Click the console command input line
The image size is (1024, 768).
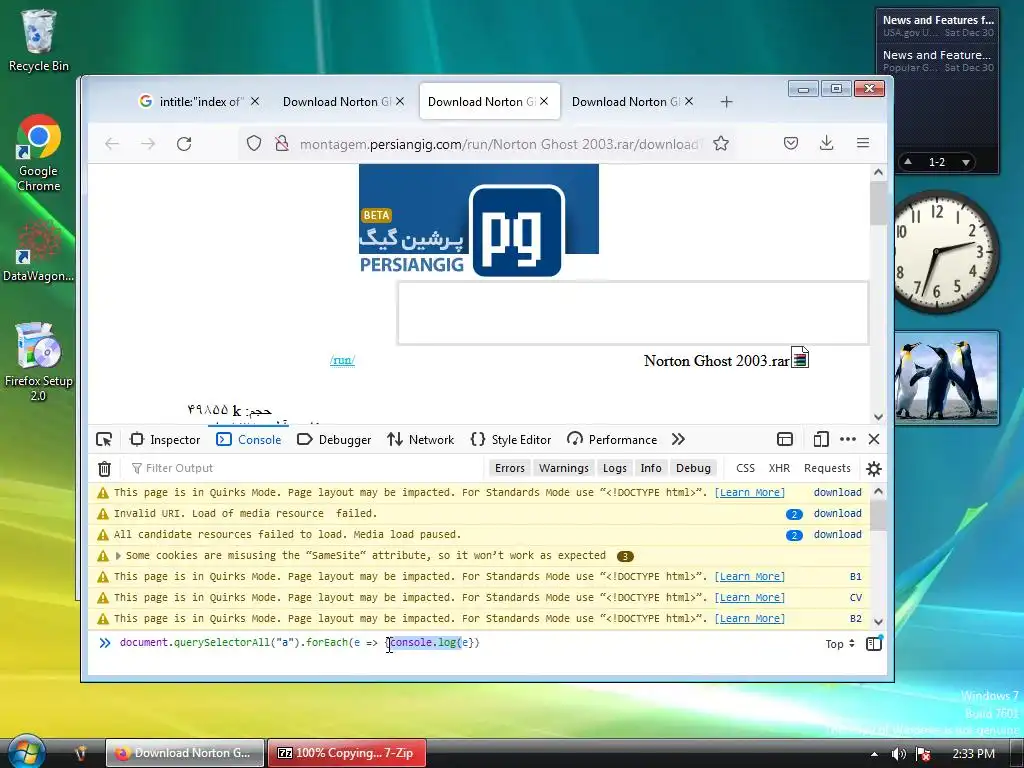coord(457,643)
